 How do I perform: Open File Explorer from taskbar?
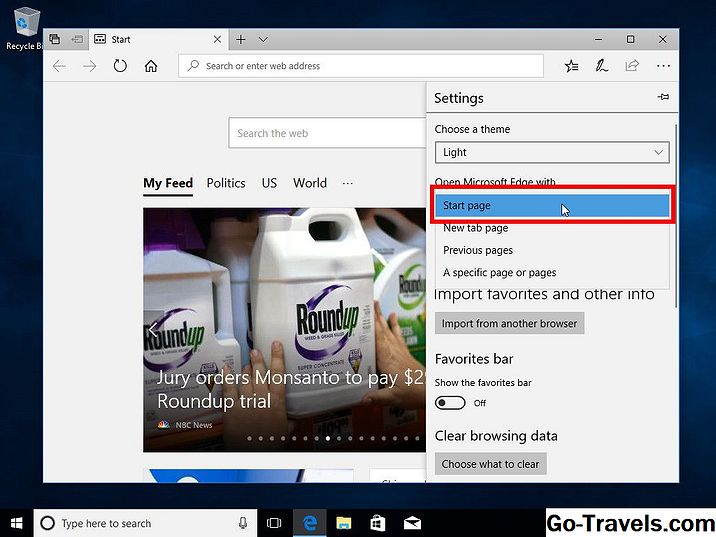[343, 523]
